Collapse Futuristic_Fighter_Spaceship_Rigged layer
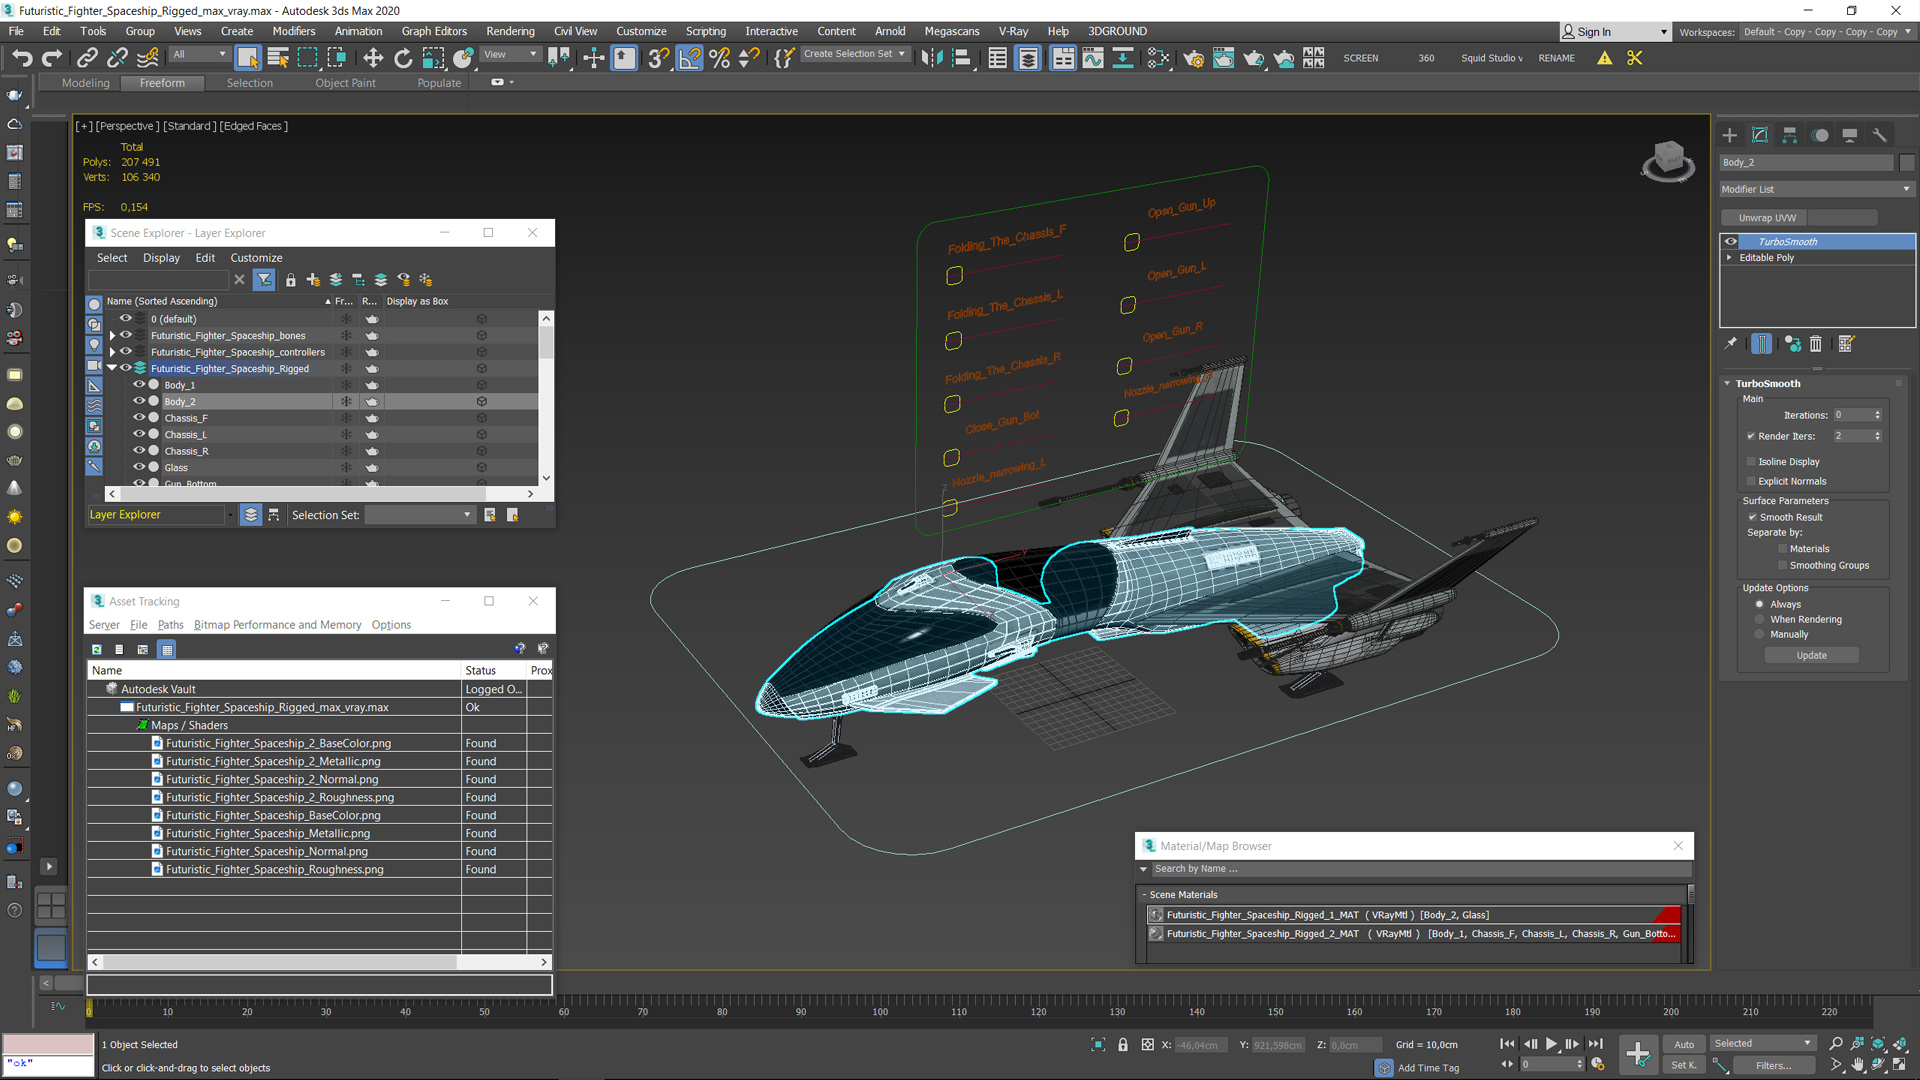Viewport: 1920px width, 1080px height. 112,369
